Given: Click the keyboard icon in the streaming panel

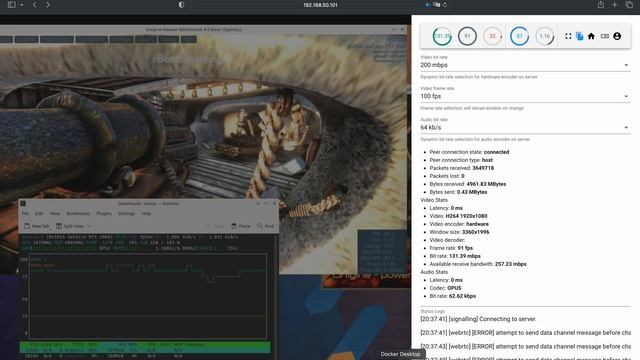Looking at the screenshot, I should coord(605,36).
